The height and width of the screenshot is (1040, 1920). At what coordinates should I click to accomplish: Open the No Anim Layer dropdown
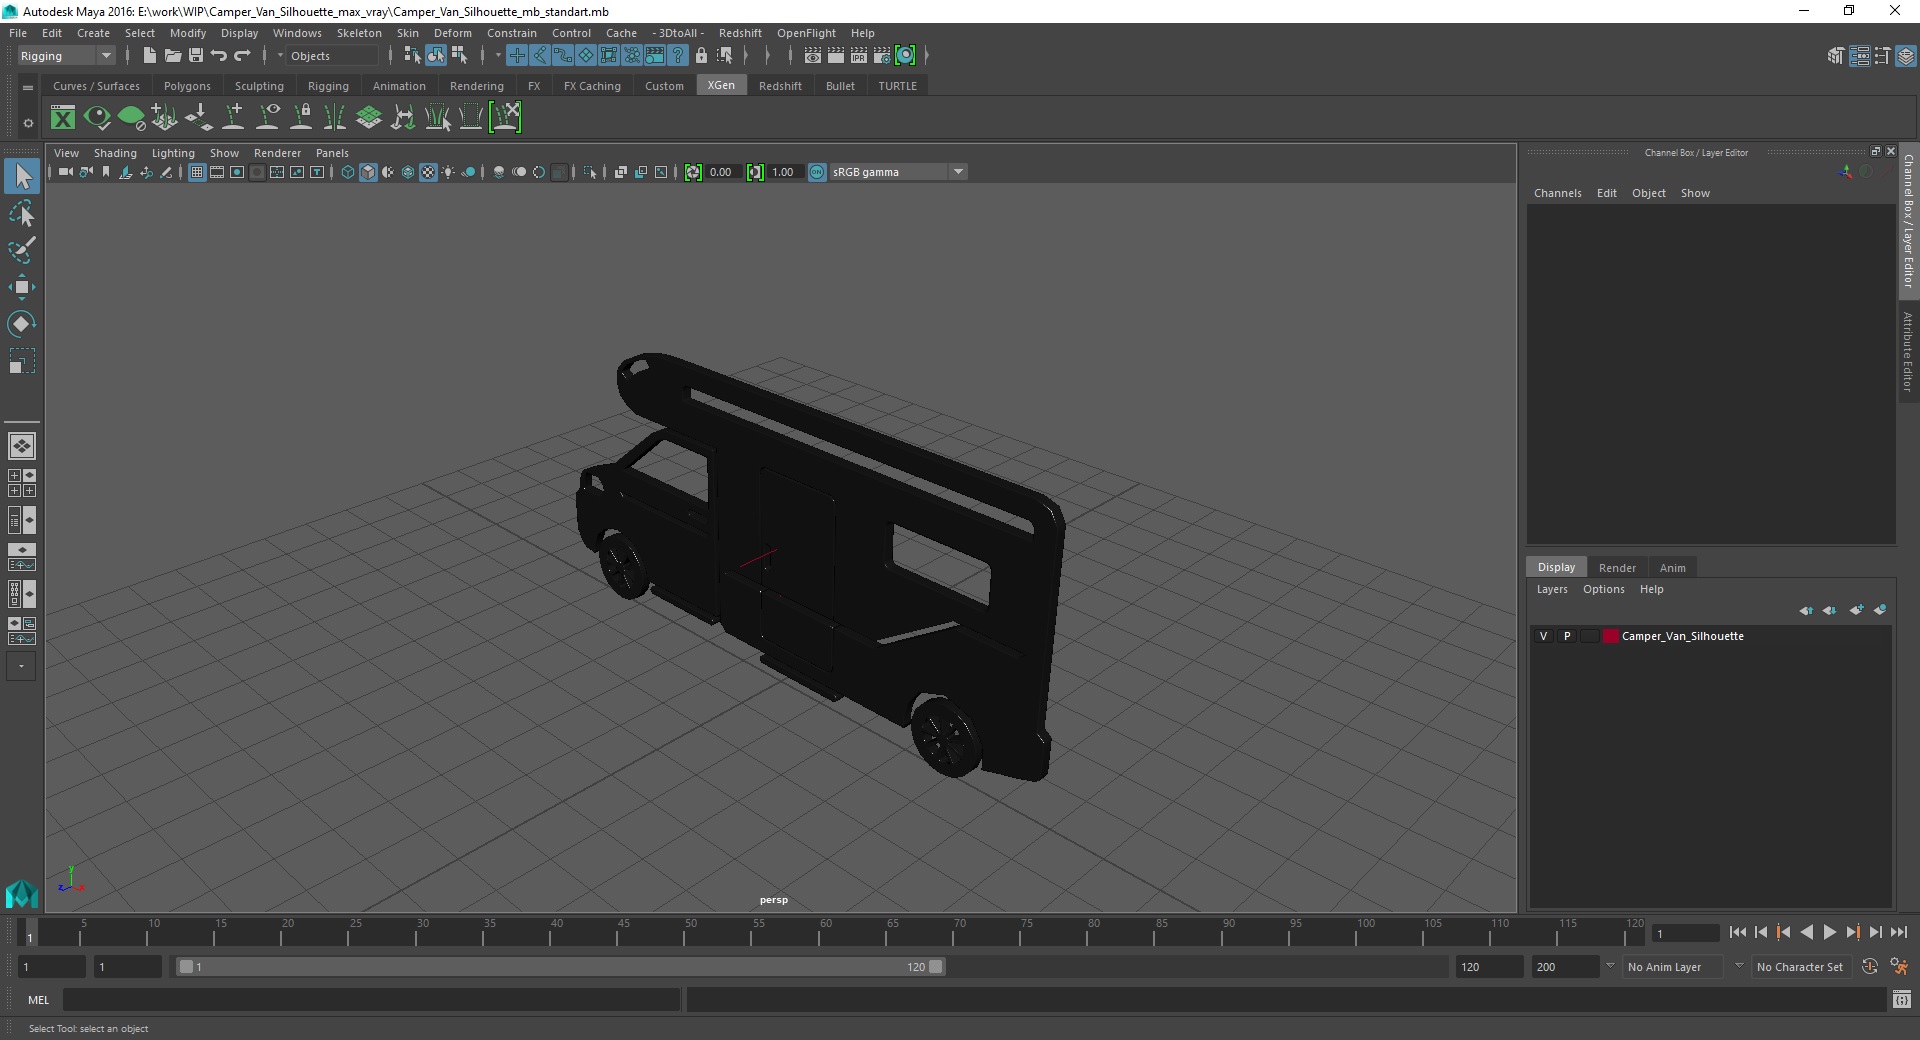[x=1673, y=967]
